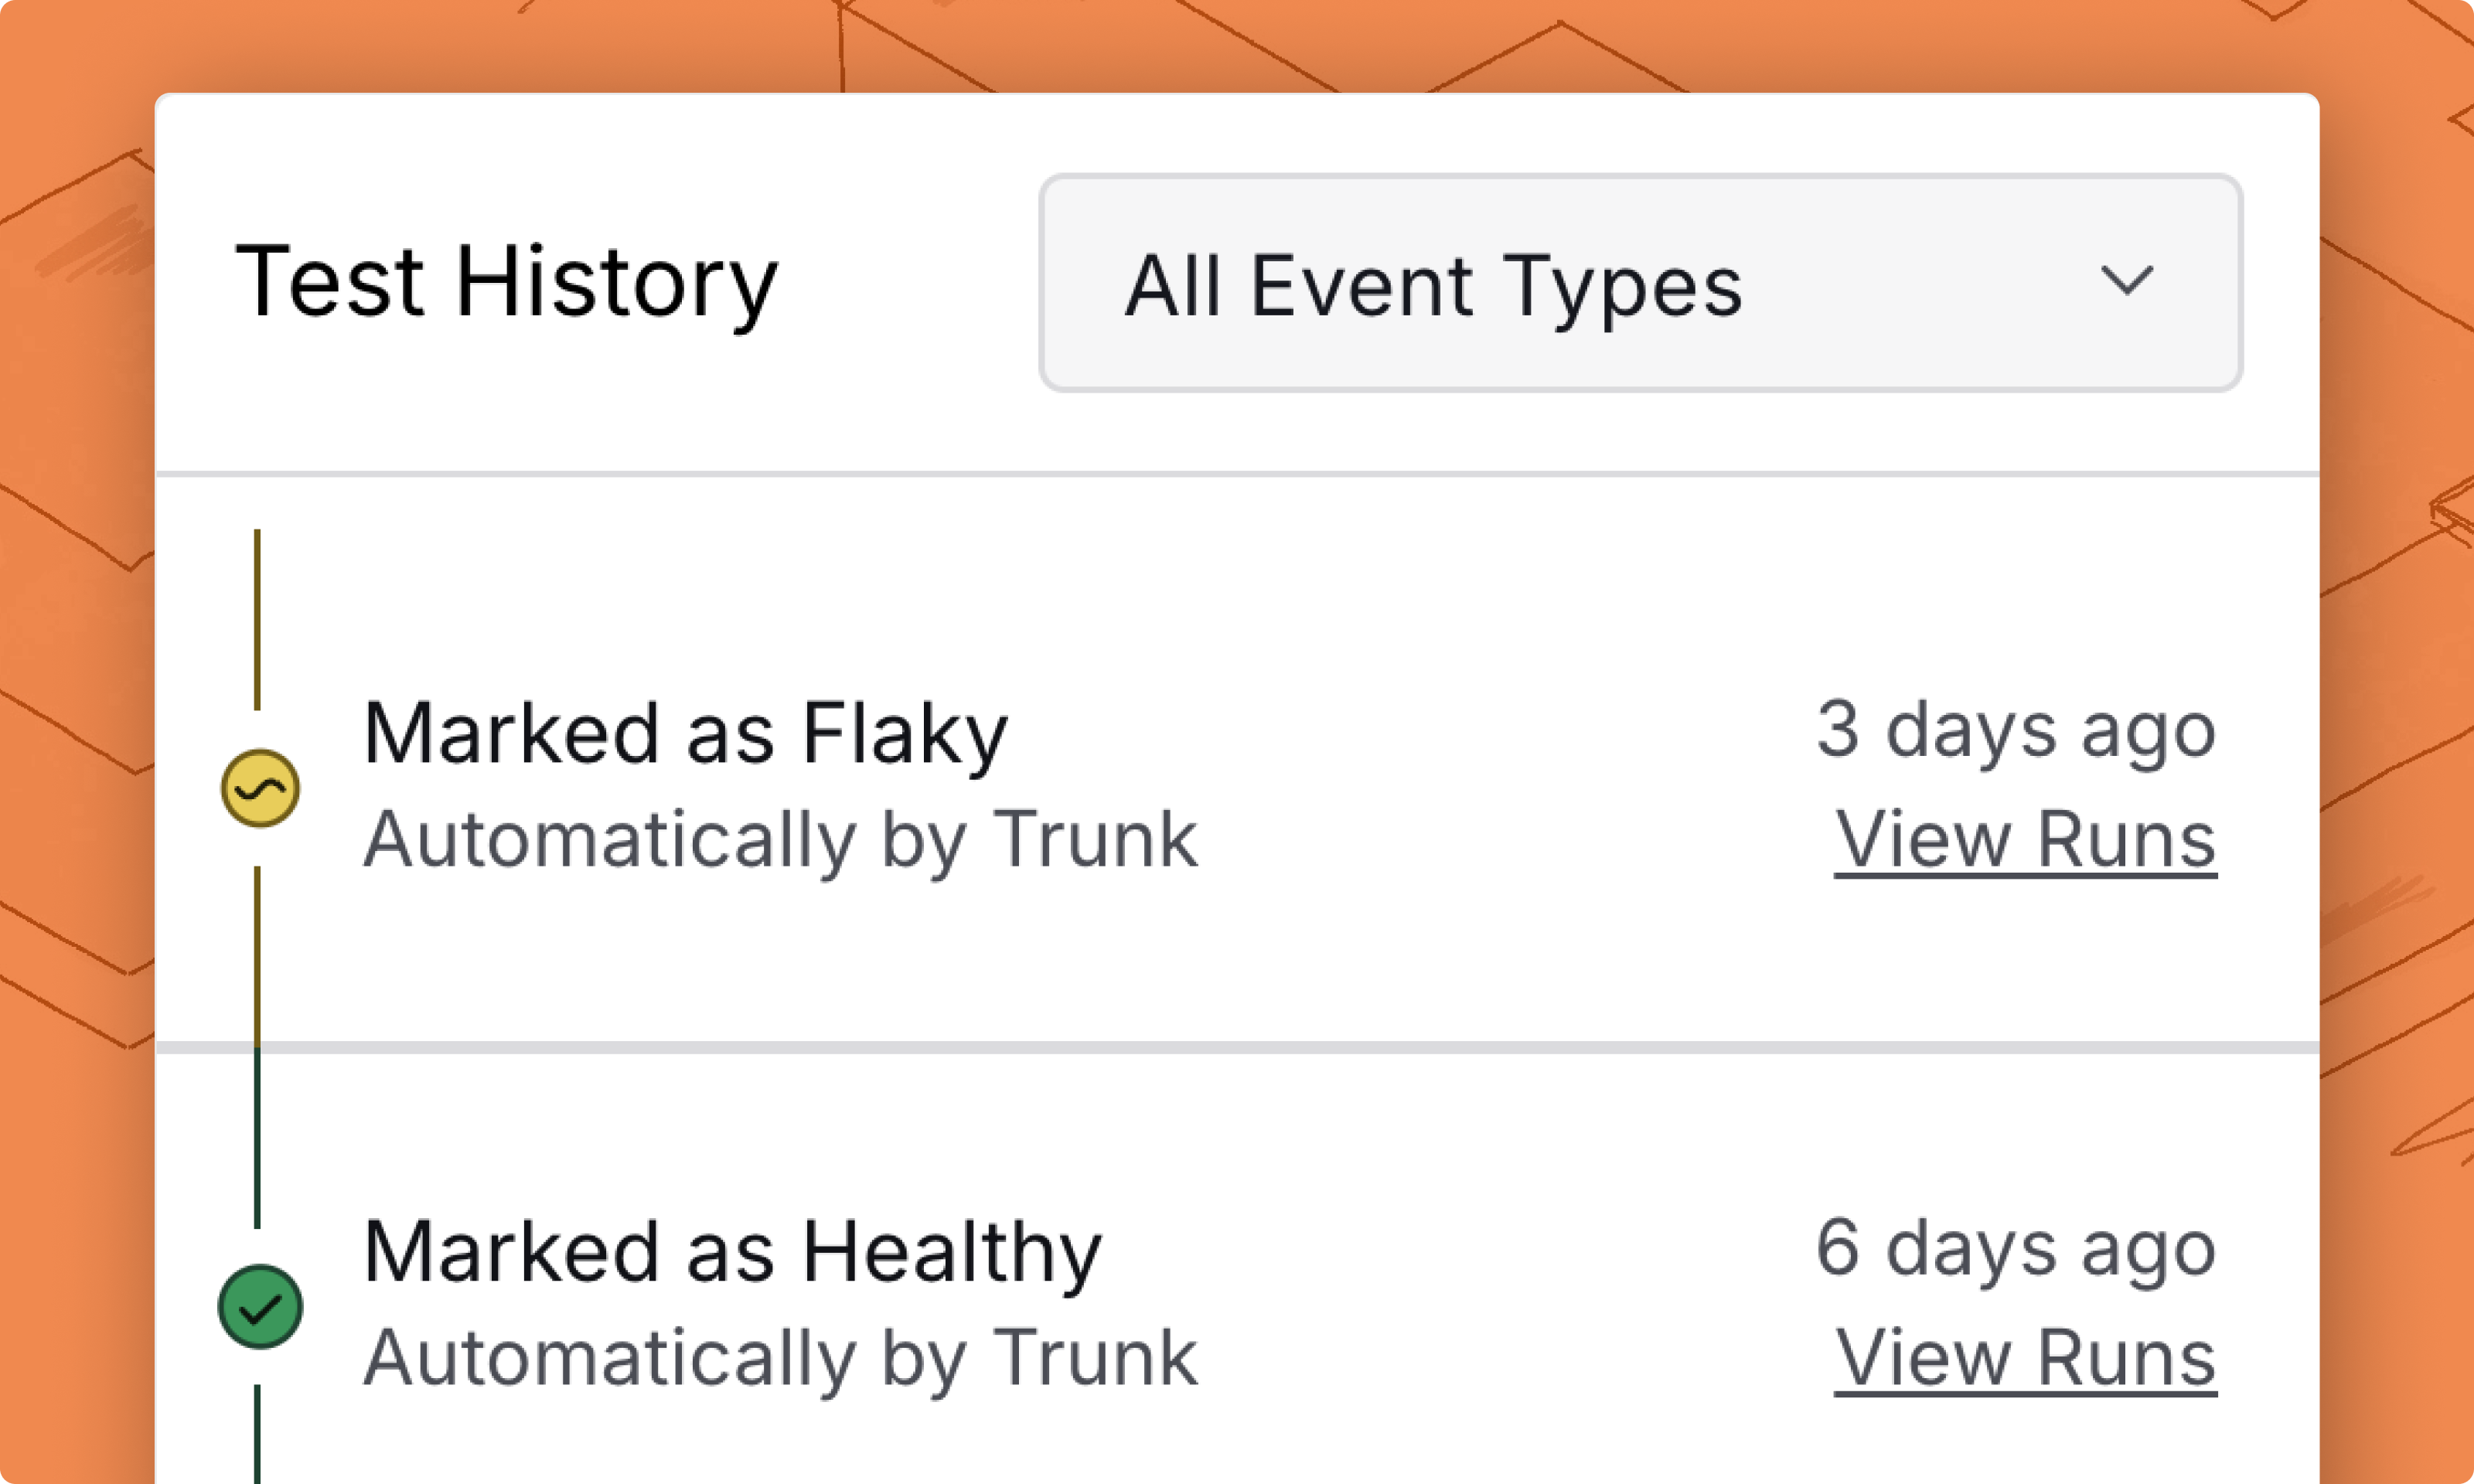Click yellow timeline segment below flaky icon

coord(257,950)
